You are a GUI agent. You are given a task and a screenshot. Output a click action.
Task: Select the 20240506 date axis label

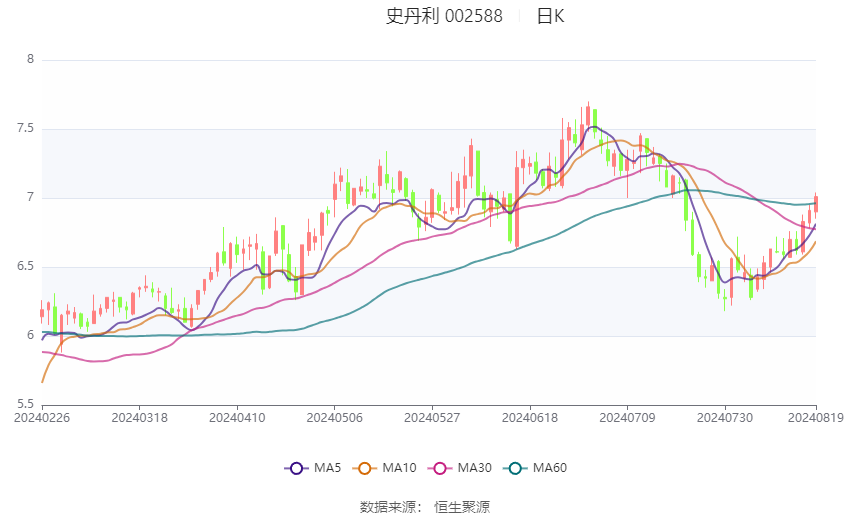(x=334, y=418)
